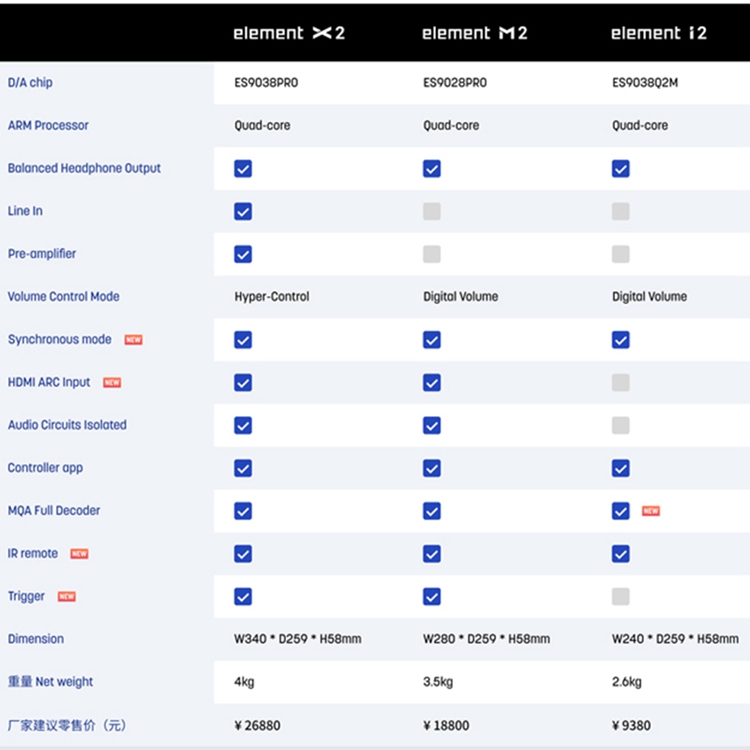This screenshot has height=750, width=750.
Task: Click X2 Synchronous mode checkbox
Action: point(243,340)
